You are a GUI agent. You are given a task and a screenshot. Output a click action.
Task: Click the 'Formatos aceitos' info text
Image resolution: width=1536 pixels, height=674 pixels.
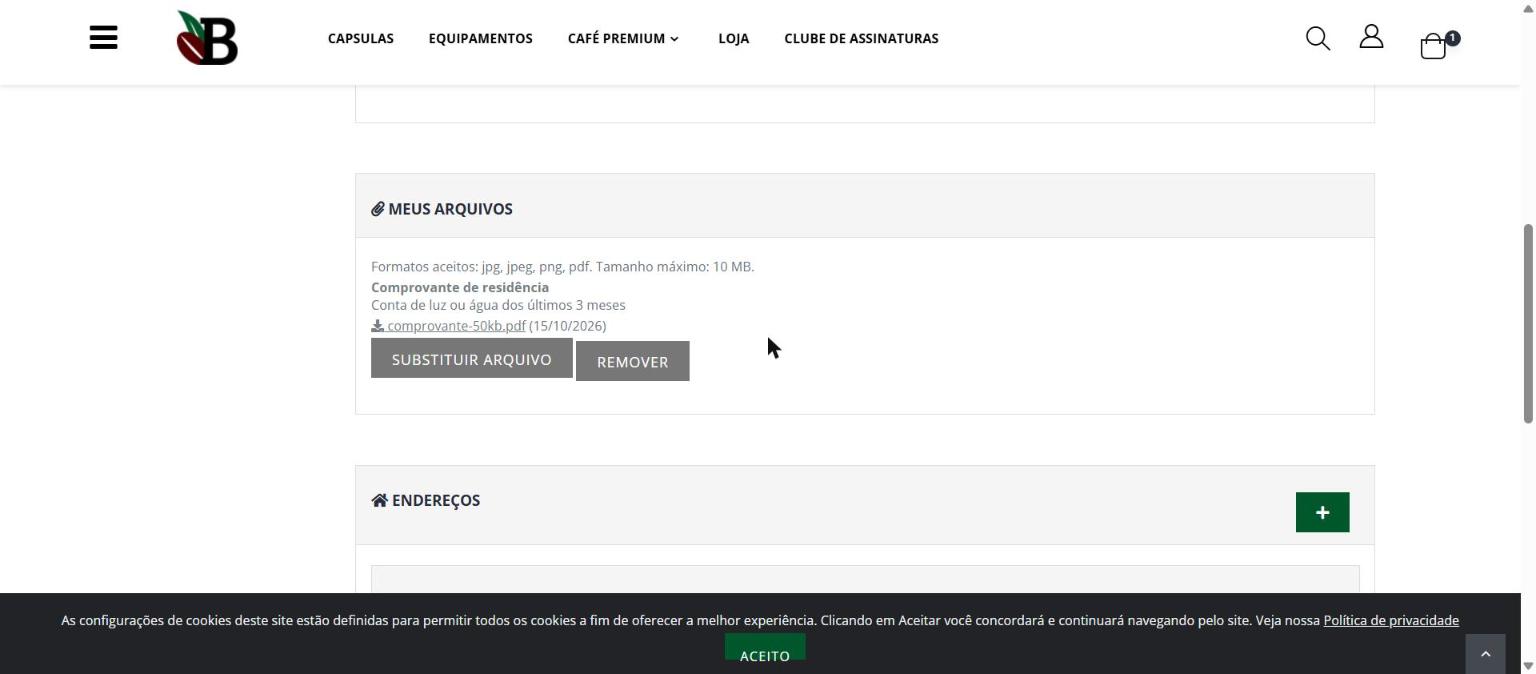(x=563, y=267)
